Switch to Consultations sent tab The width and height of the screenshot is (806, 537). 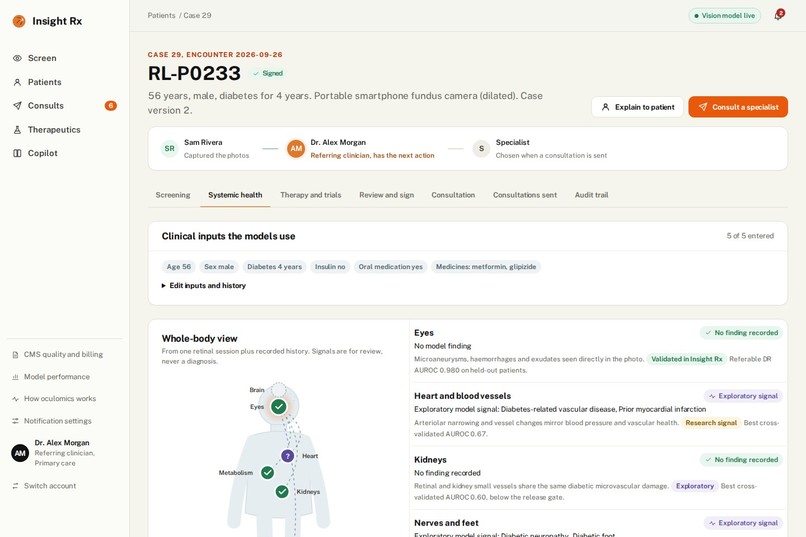click(x=525, y=195)
